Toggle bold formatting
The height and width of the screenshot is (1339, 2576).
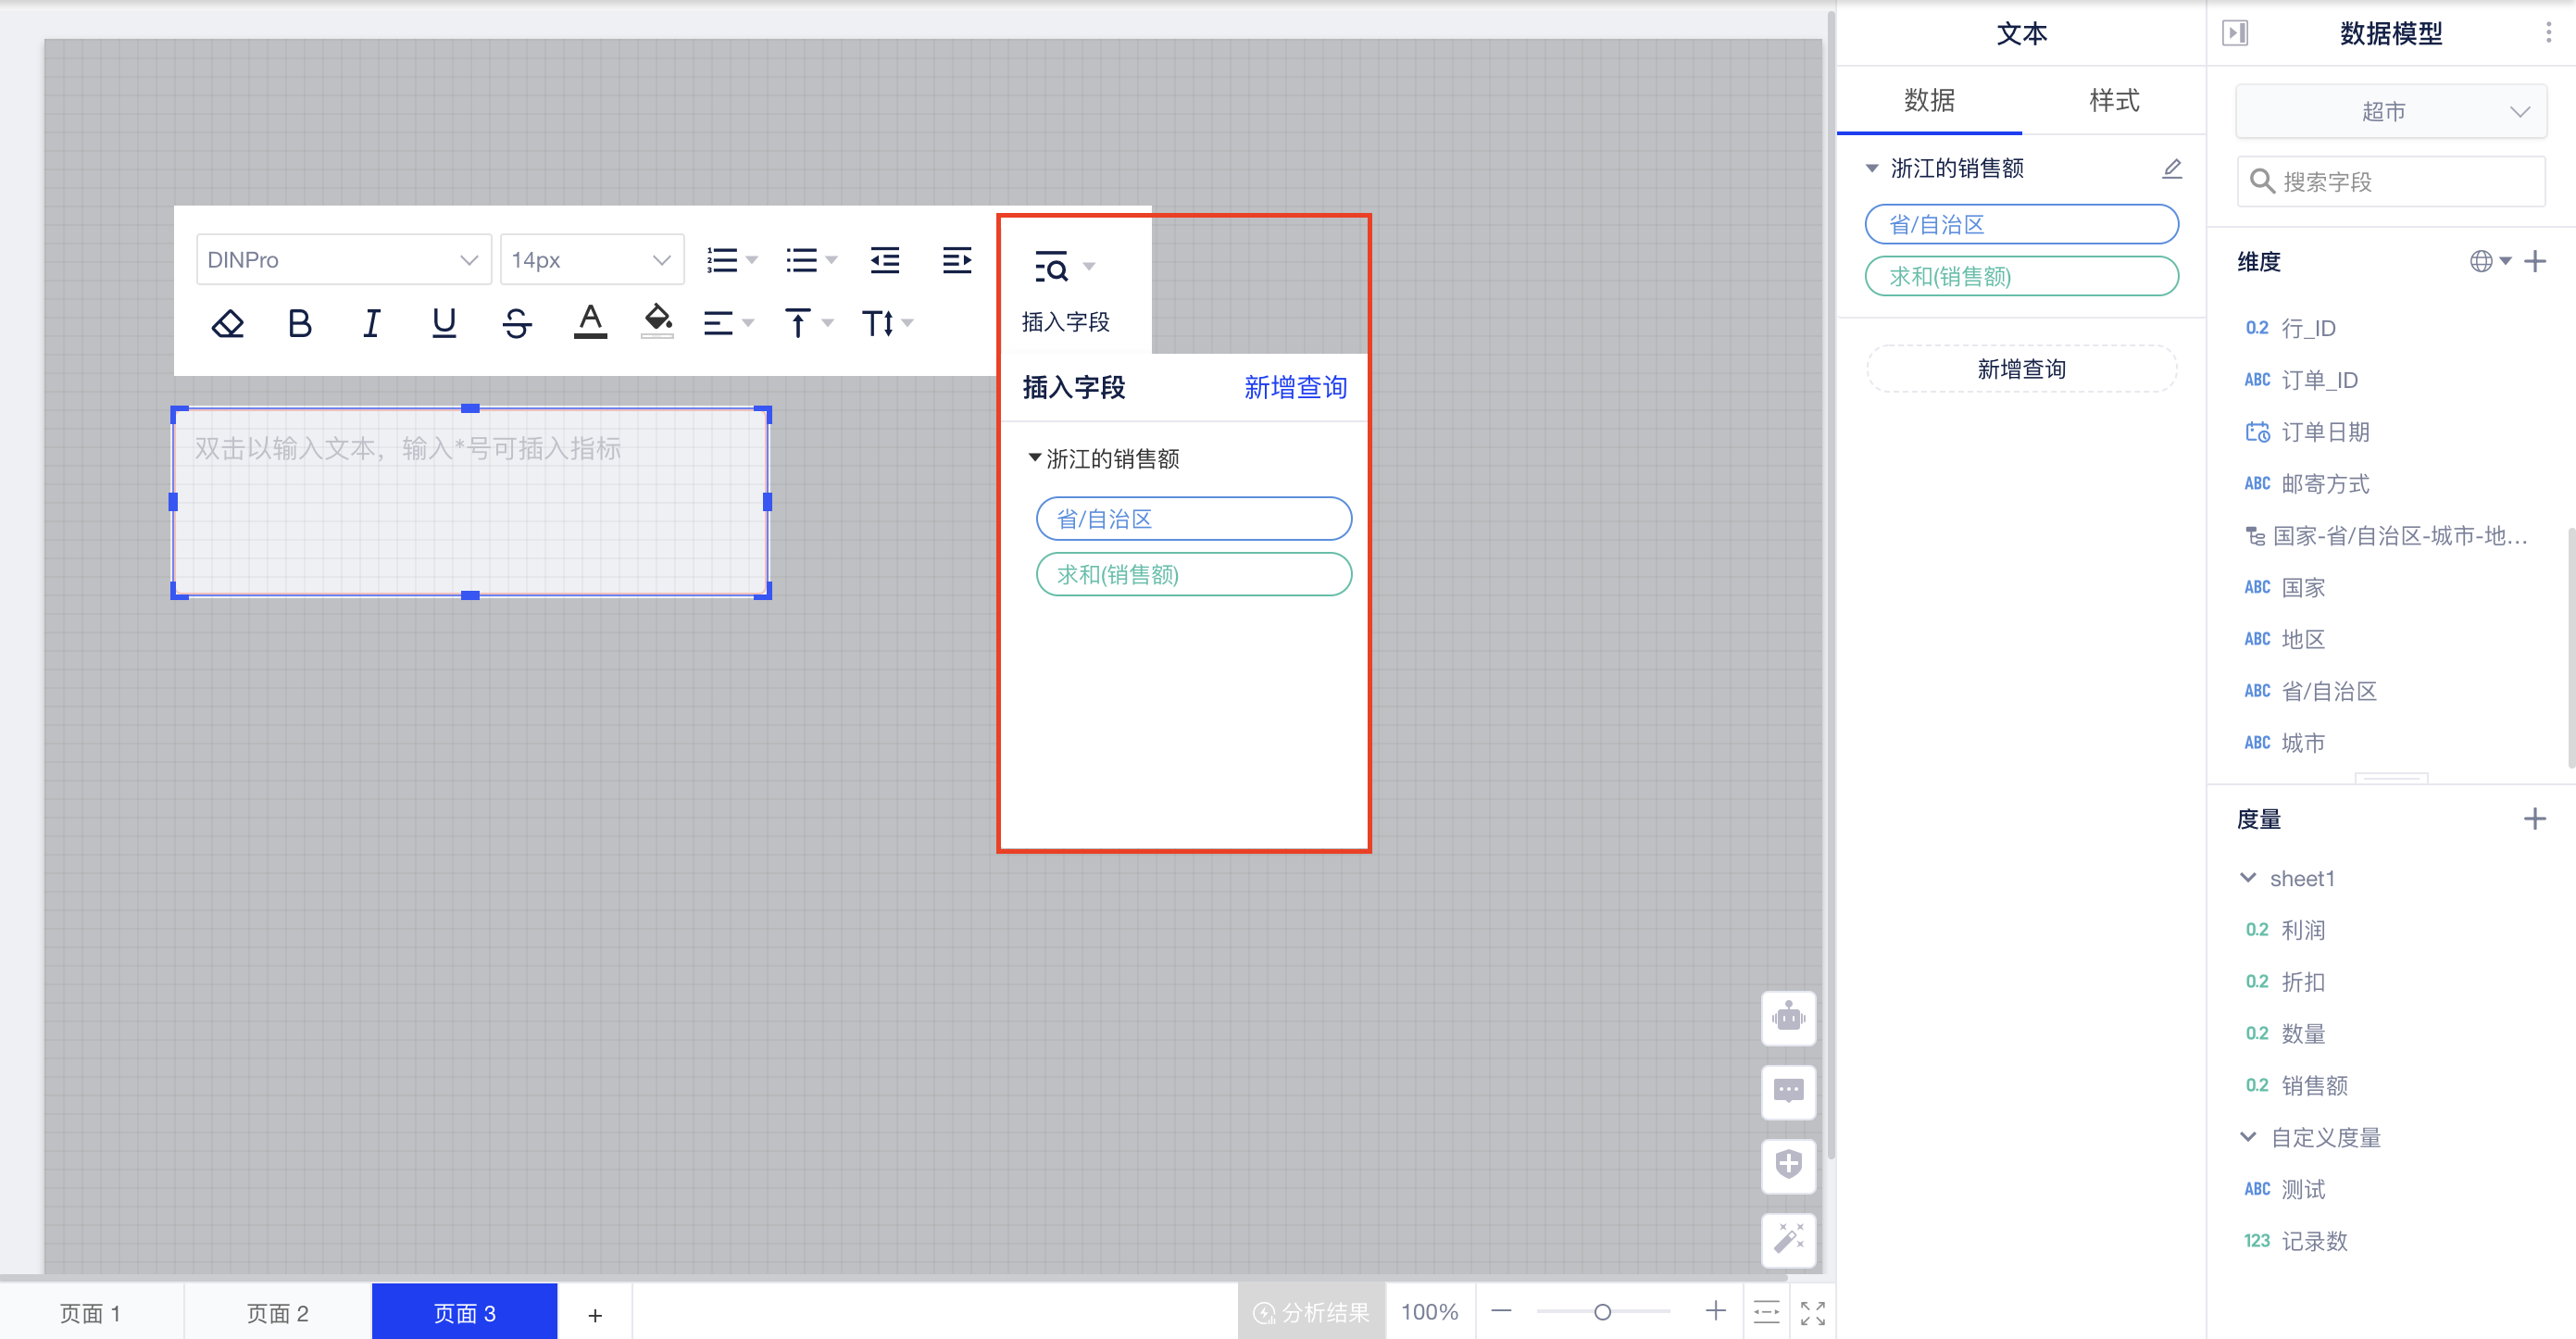[298, 322]
